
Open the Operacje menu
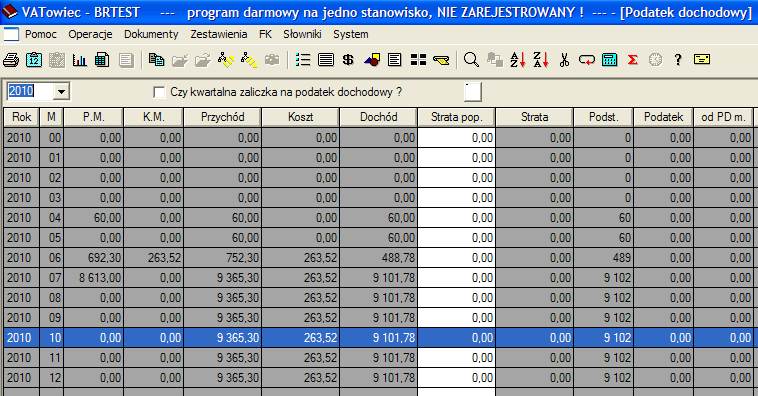(x=90, y=34)
